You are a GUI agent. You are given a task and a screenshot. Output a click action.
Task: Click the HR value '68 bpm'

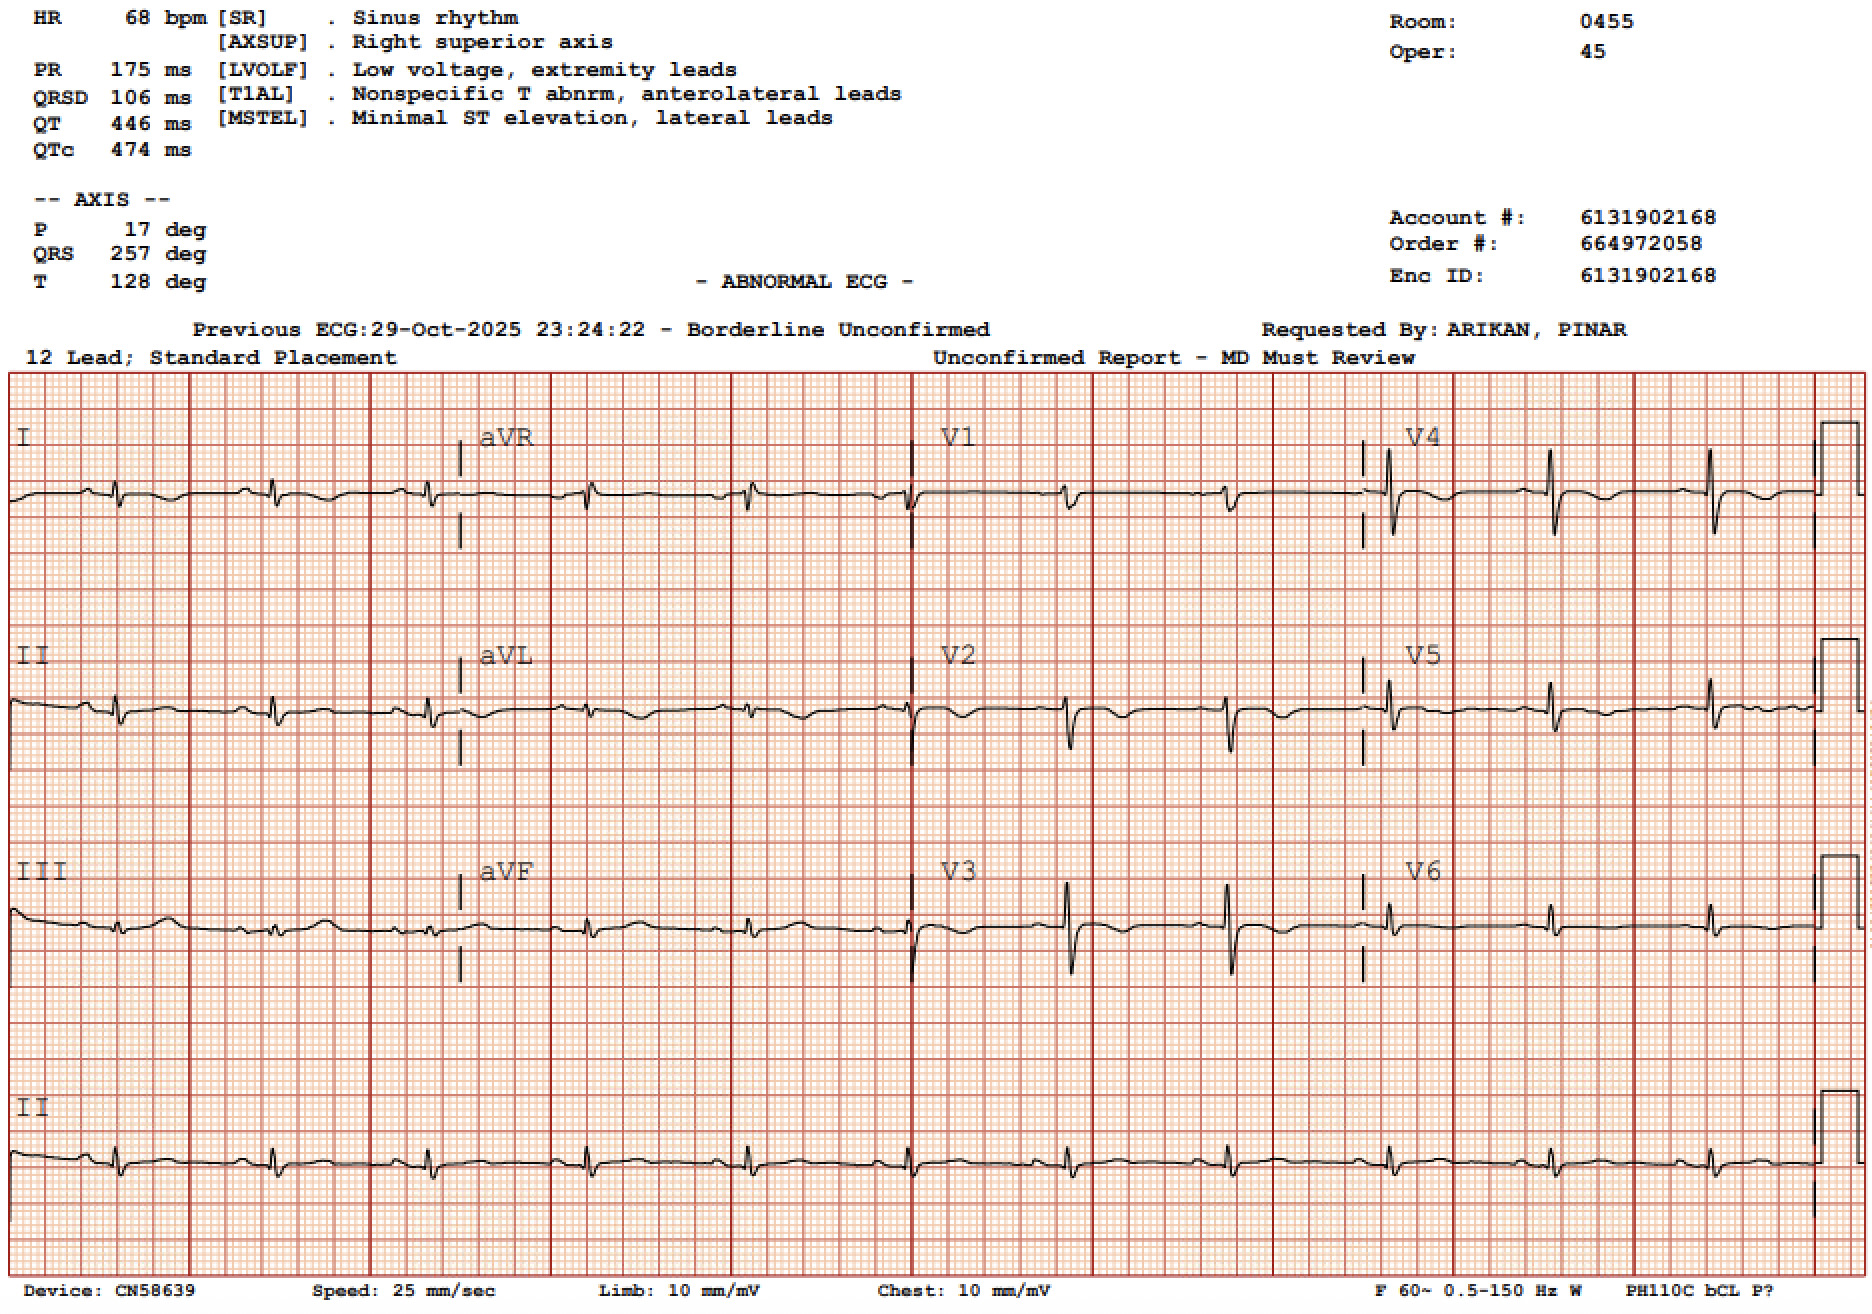(166, 18)
